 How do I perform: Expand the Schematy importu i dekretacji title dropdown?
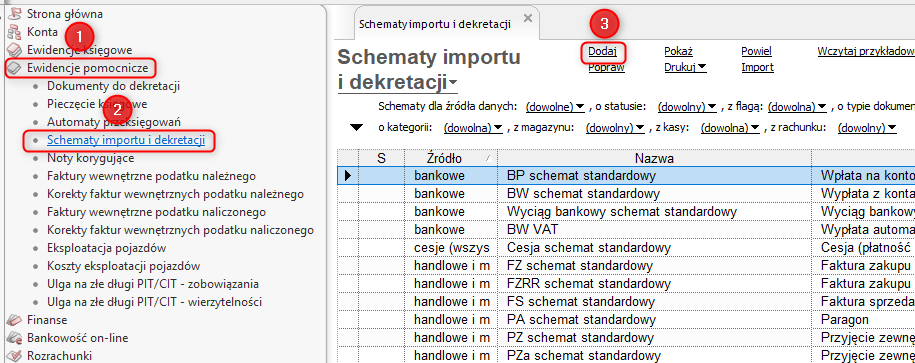click(453, 84)
